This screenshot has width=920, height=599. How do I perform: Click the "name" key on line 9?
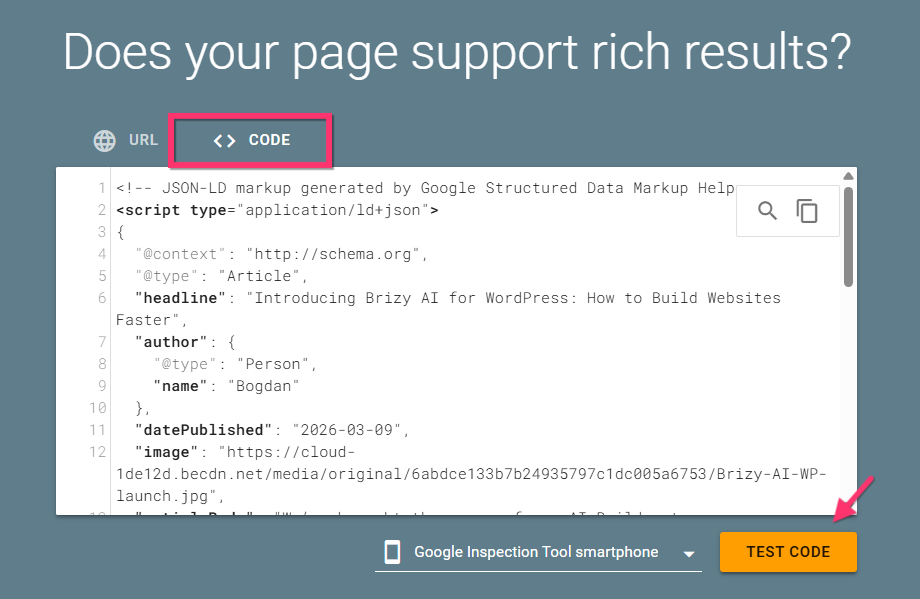click(x=180, y=386)
